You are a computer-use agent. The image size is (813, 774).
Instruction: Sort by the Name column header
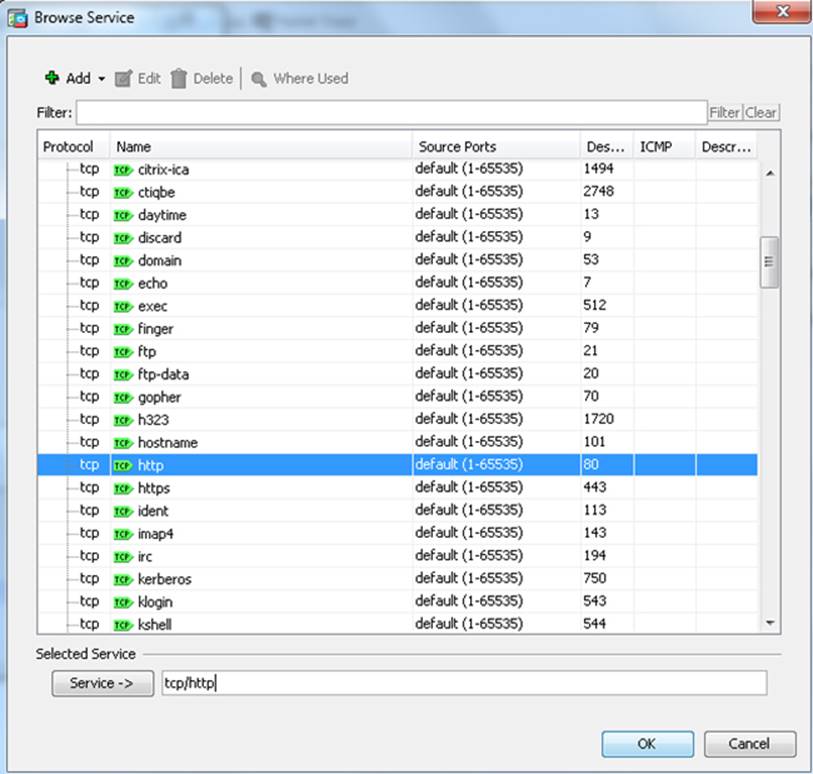[x=260, y=146]
